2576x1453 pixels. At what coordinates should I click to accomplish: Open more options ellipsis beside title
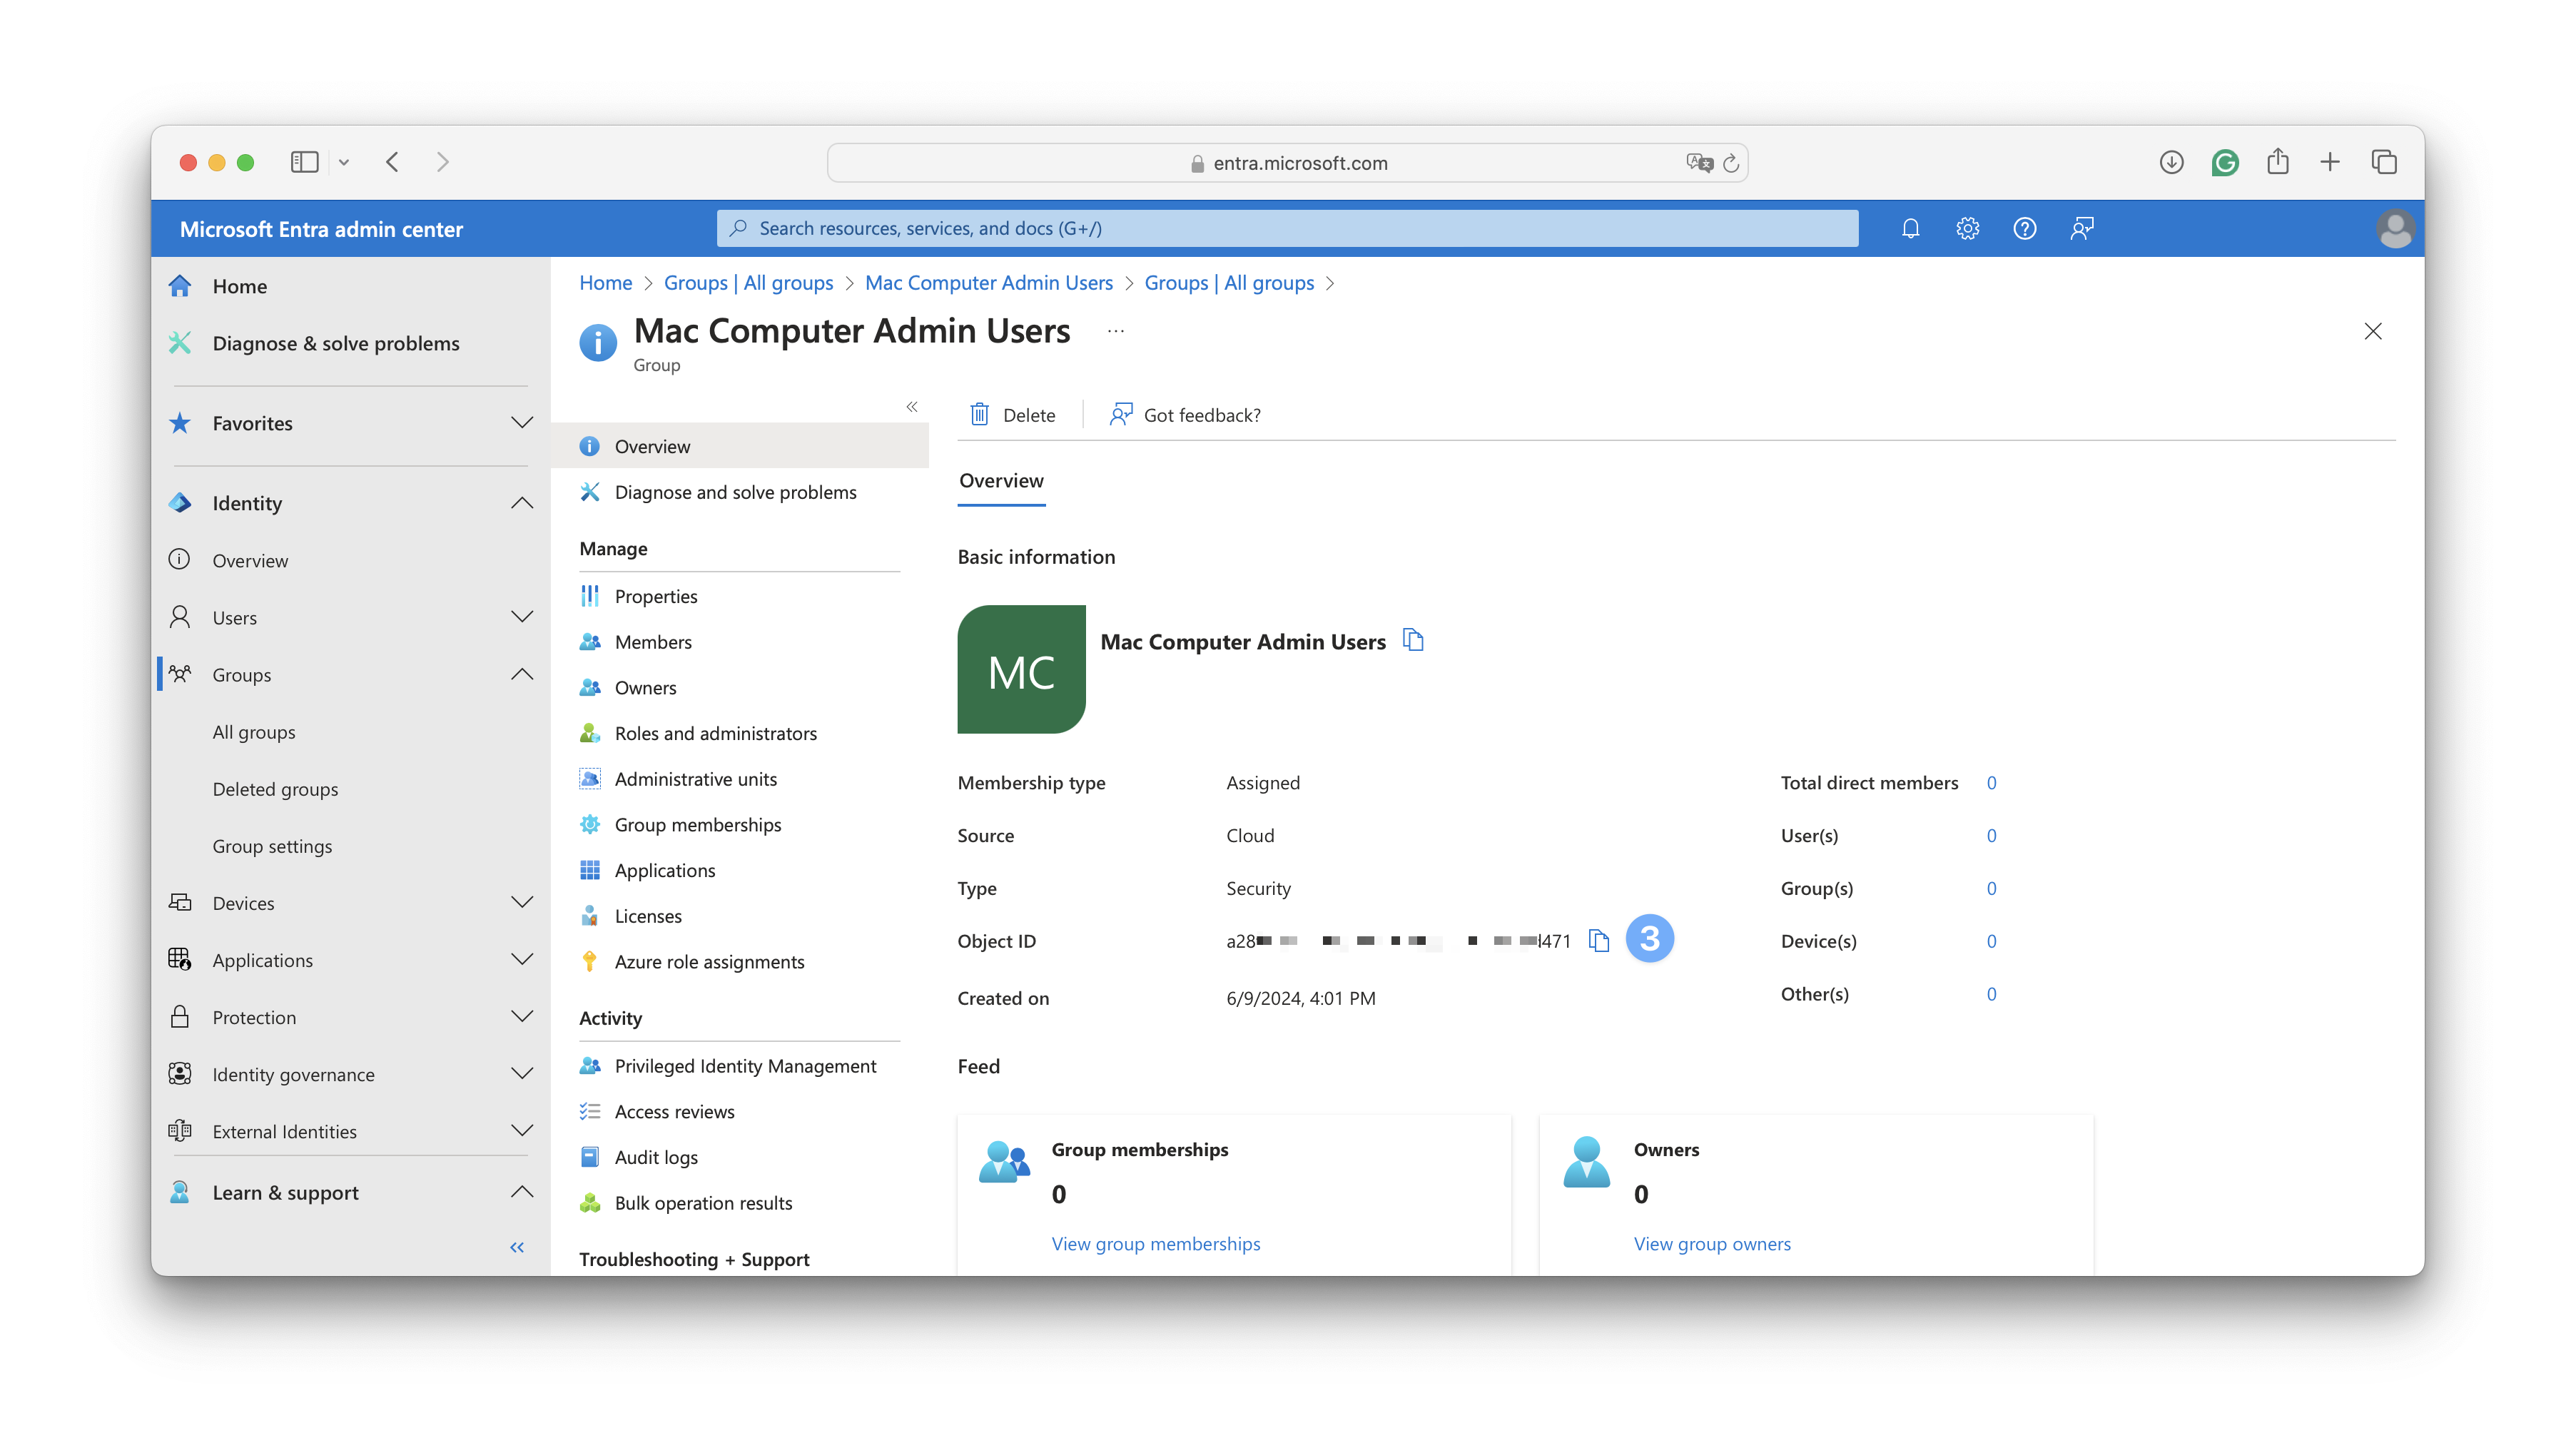point(1116,331)
